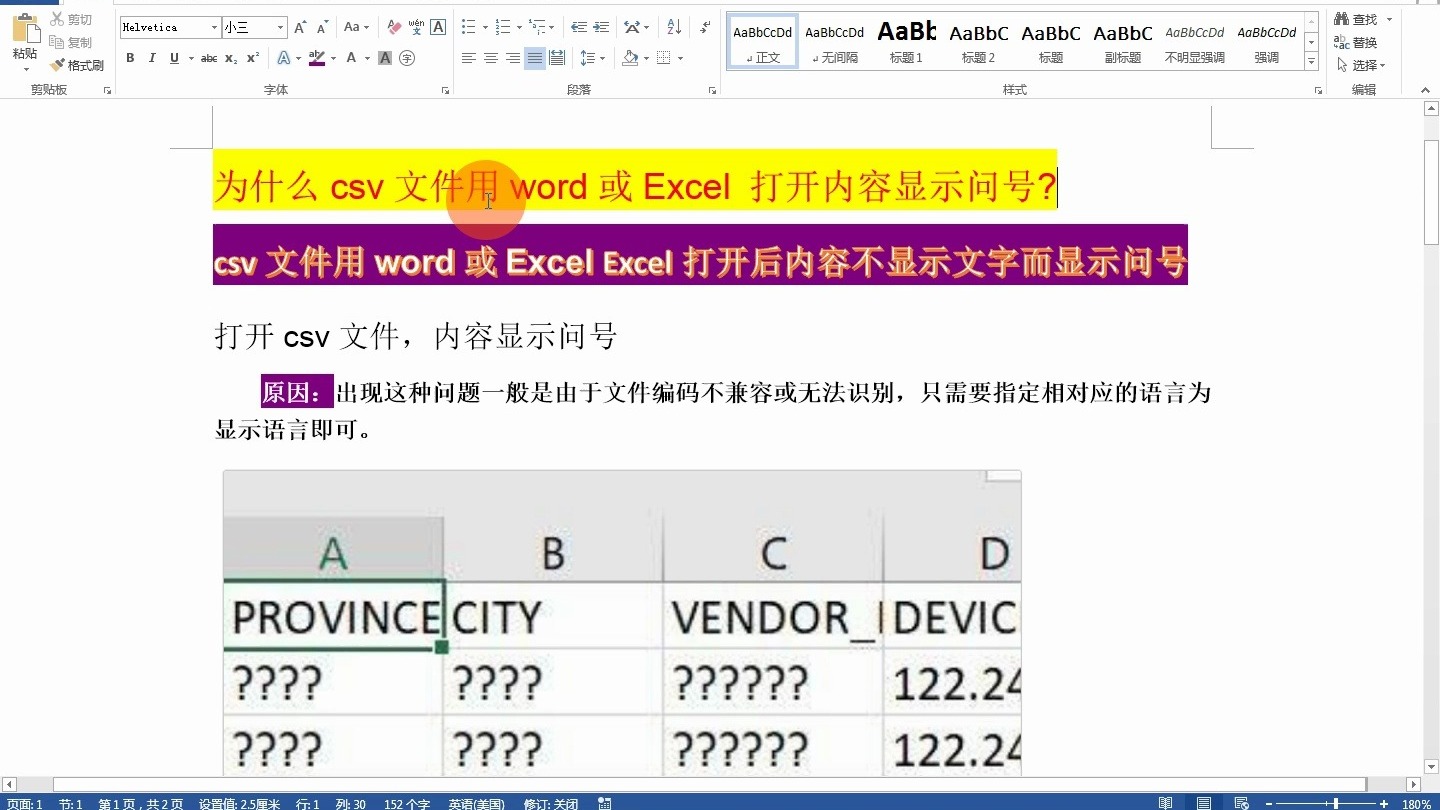Toggle superscript formatting
Image resolution: width=1440 pixels, height=810 pixels.
253,58
